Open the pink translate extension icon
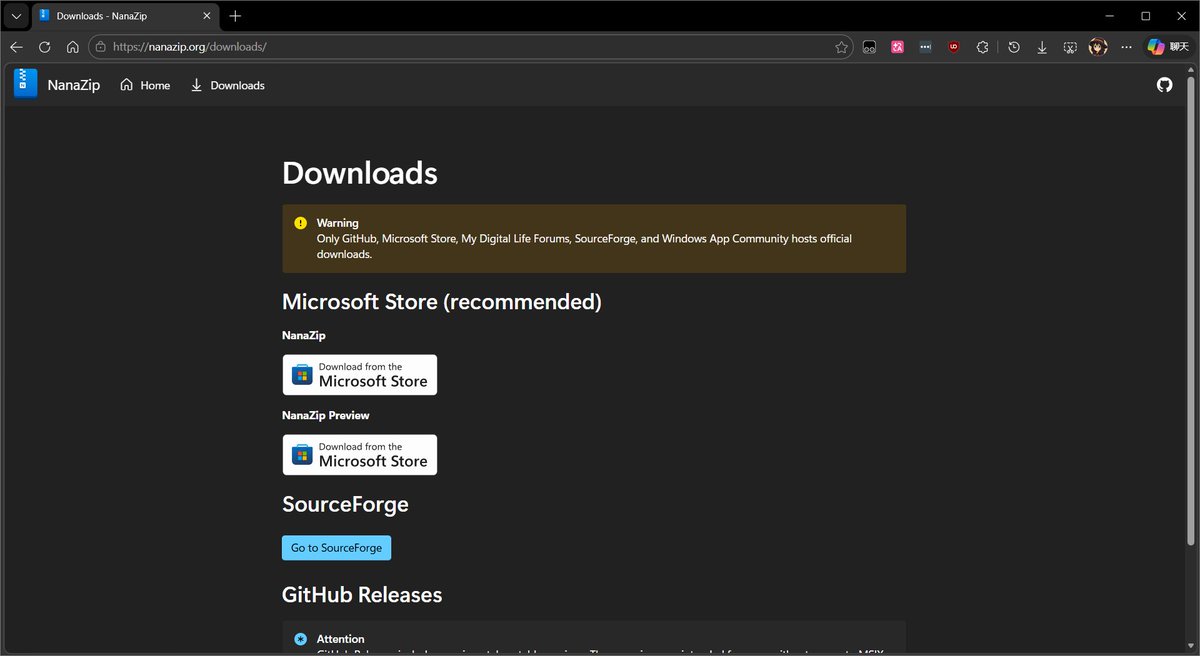The width and height of the screenshot is (1200, 656). pyautogui.click(x=898, y=47)
